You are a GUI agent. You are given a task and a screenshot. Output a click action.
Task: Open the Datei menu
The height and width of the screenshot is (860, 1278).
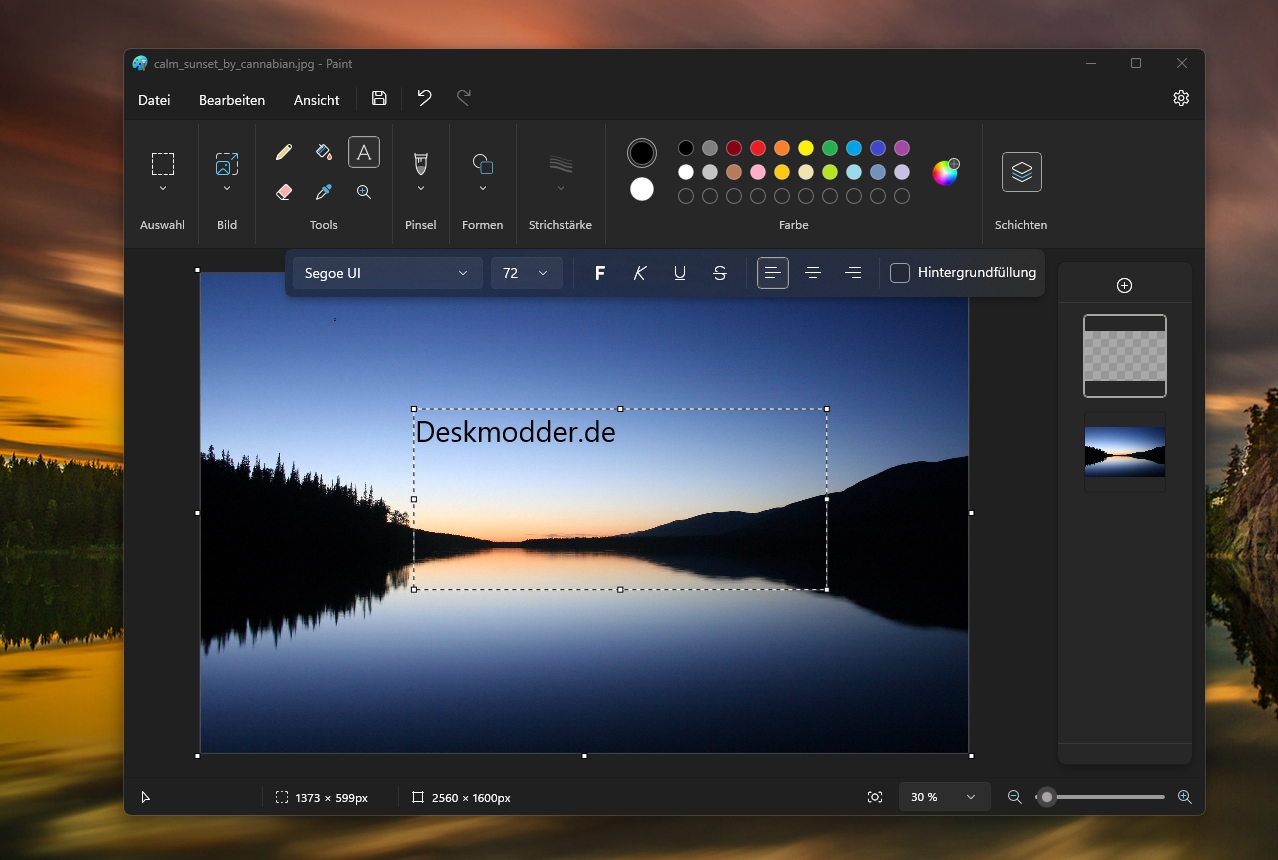click(x=154, y=100)
